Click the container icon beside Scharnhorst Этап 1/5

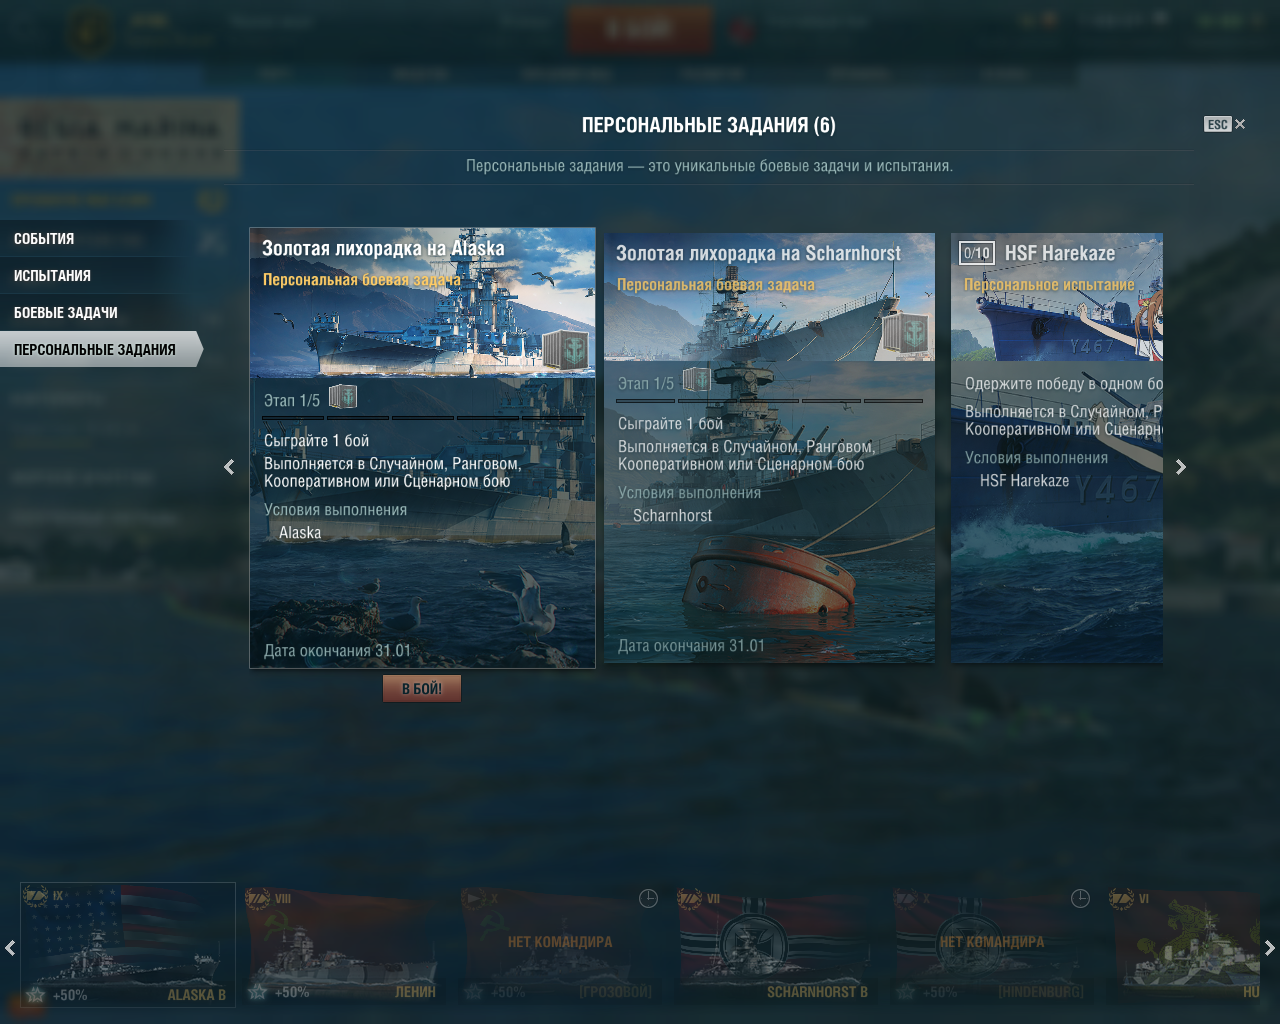[x=697, y=380]
